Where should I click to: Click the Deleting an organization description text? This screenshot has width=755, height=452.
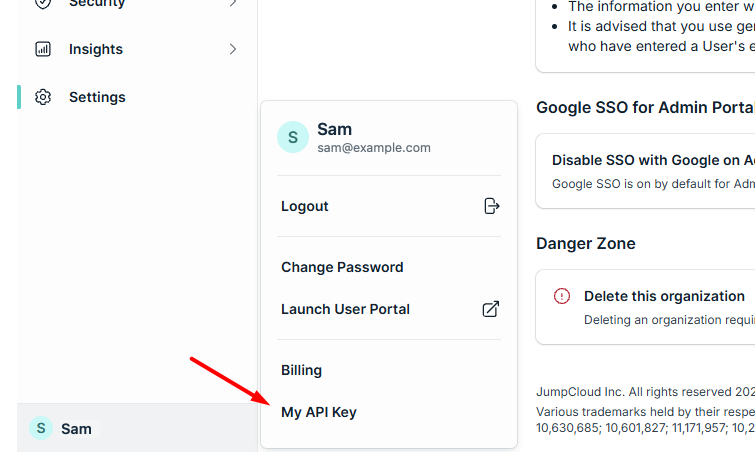click(669, 320)
